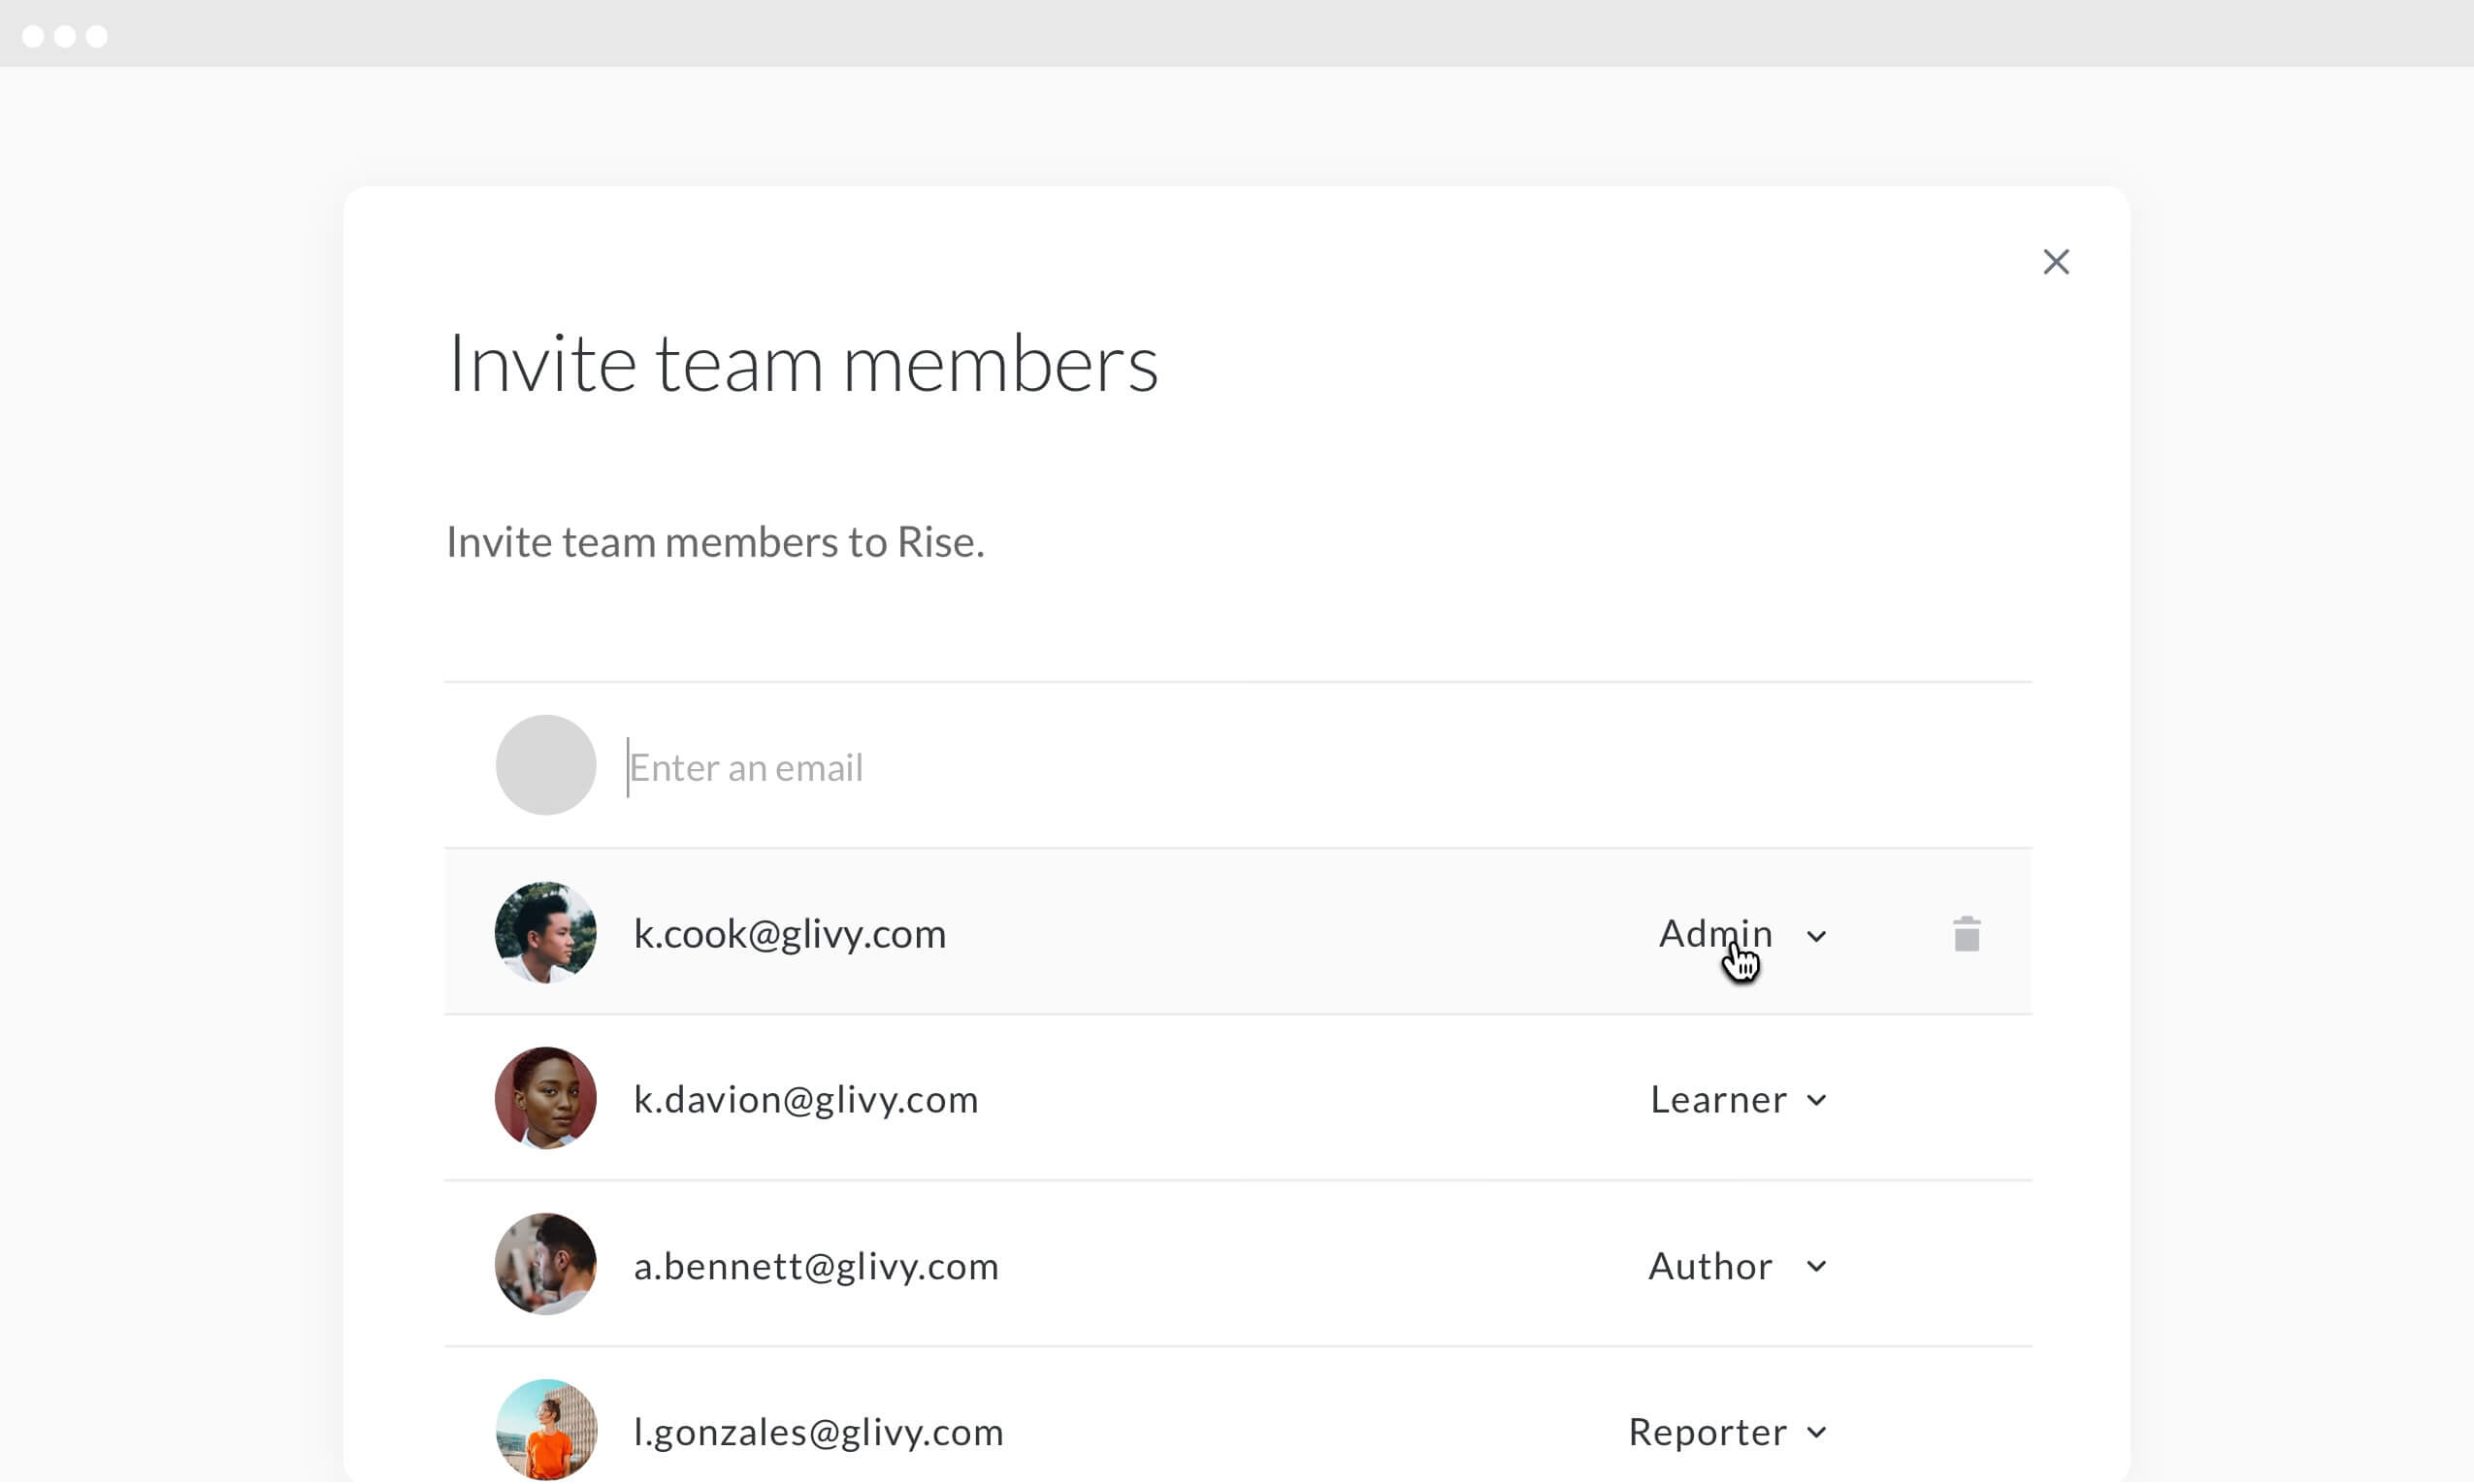Click k.davion's profile avatar

[546, 1098]
